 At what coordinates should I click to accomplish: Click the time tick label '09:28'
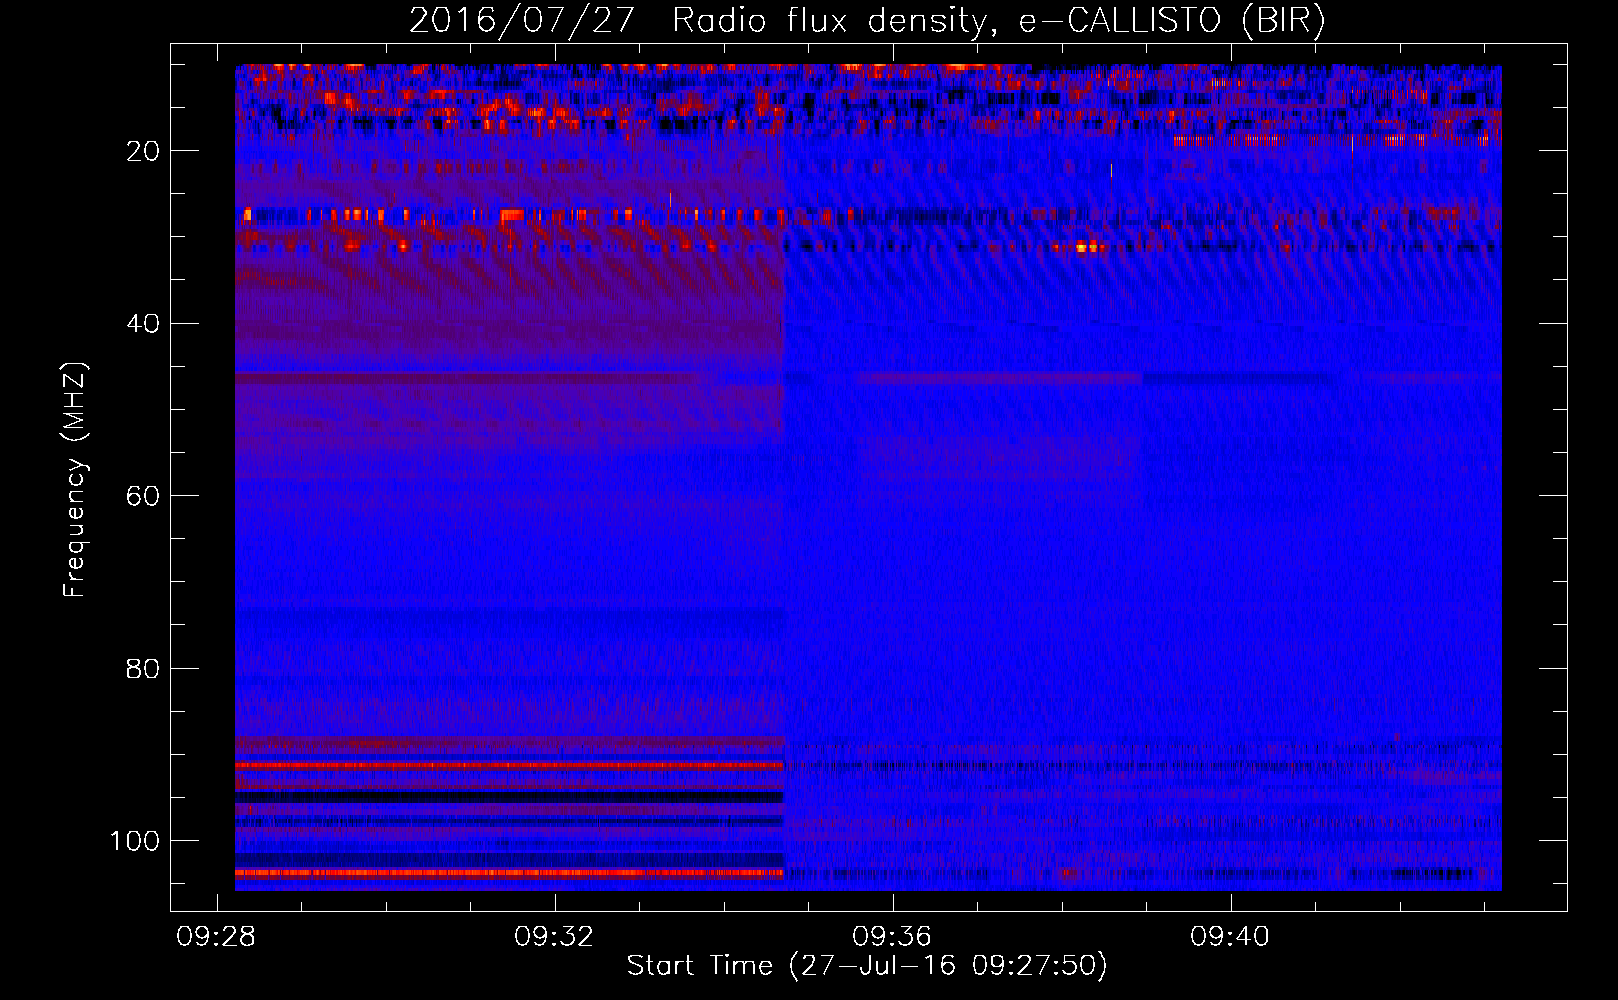point(216,937)
